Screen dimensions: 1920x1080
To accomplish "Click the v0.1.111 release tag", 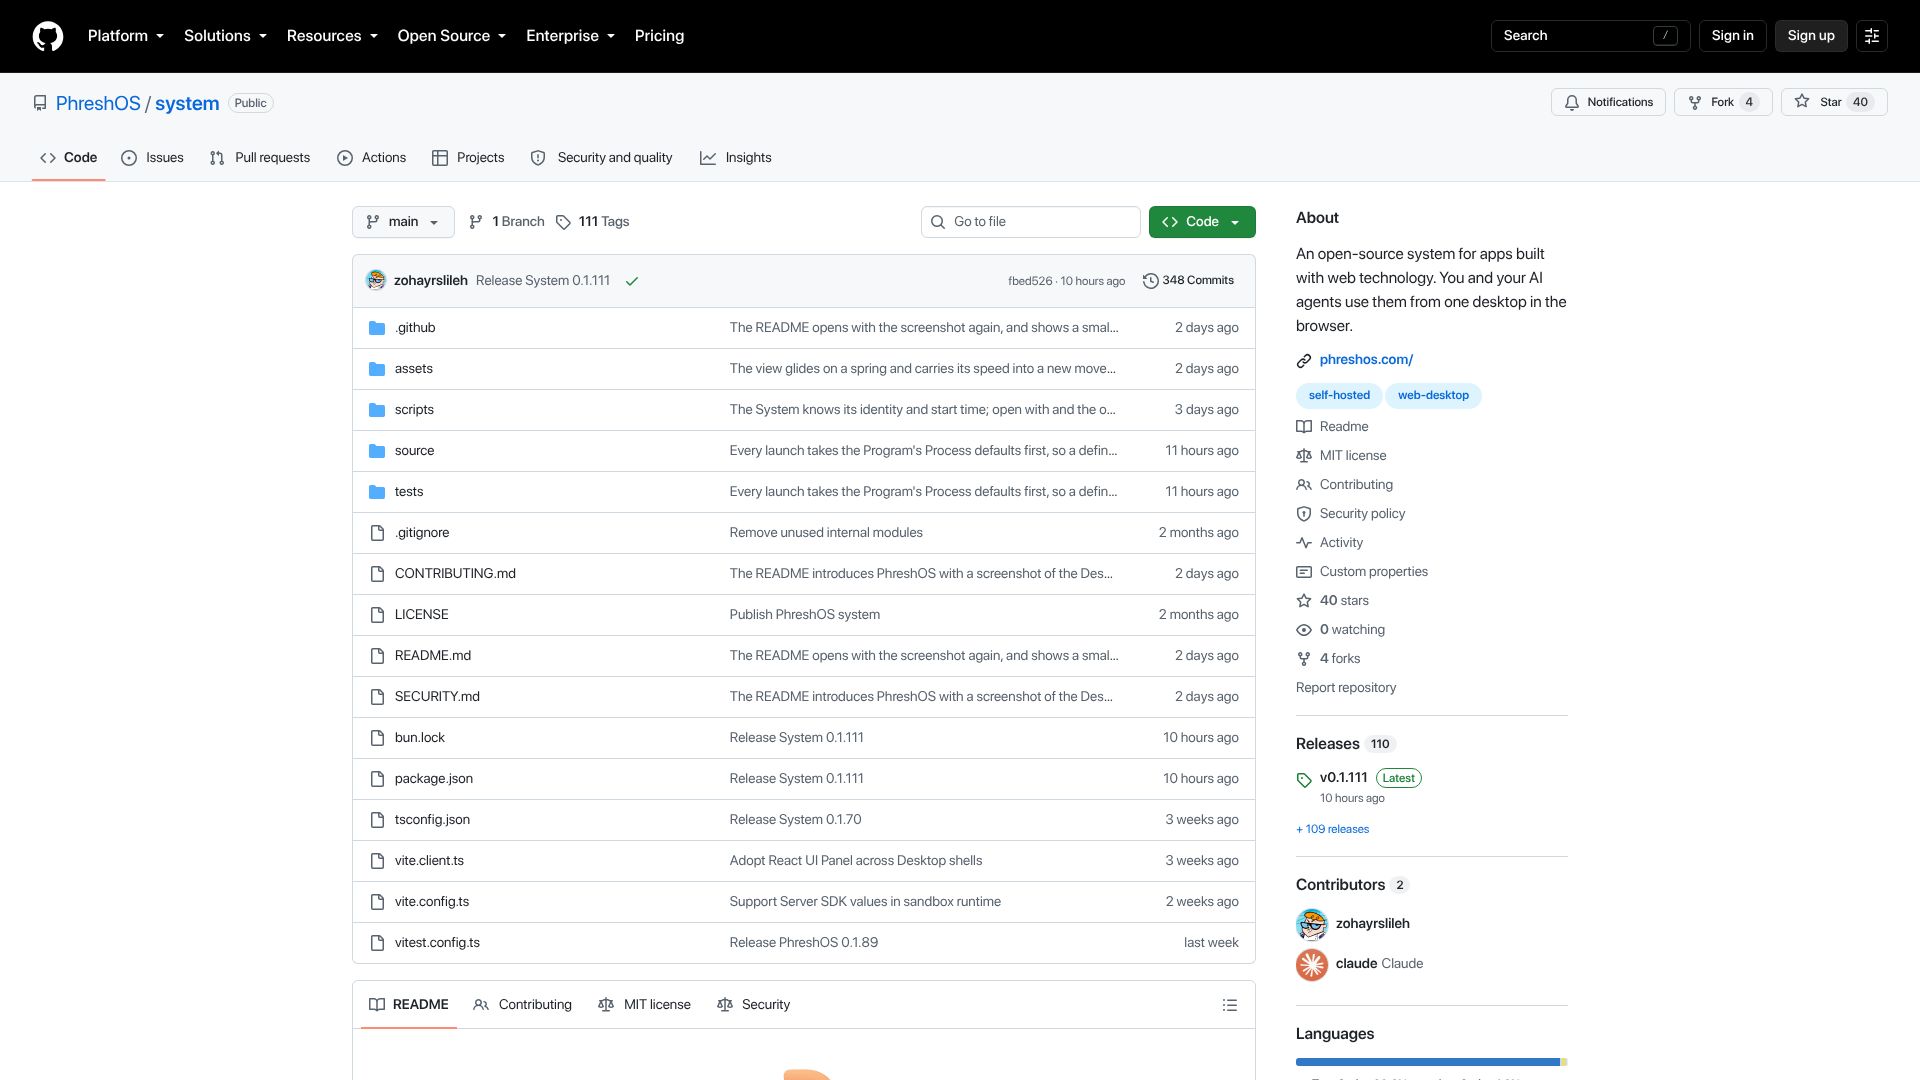I will click(1343, 778).
